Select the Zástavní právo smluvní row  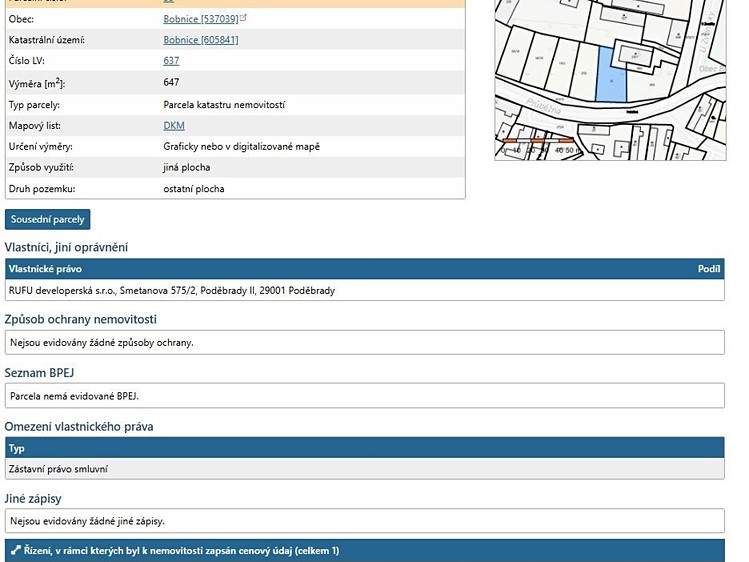364,469
